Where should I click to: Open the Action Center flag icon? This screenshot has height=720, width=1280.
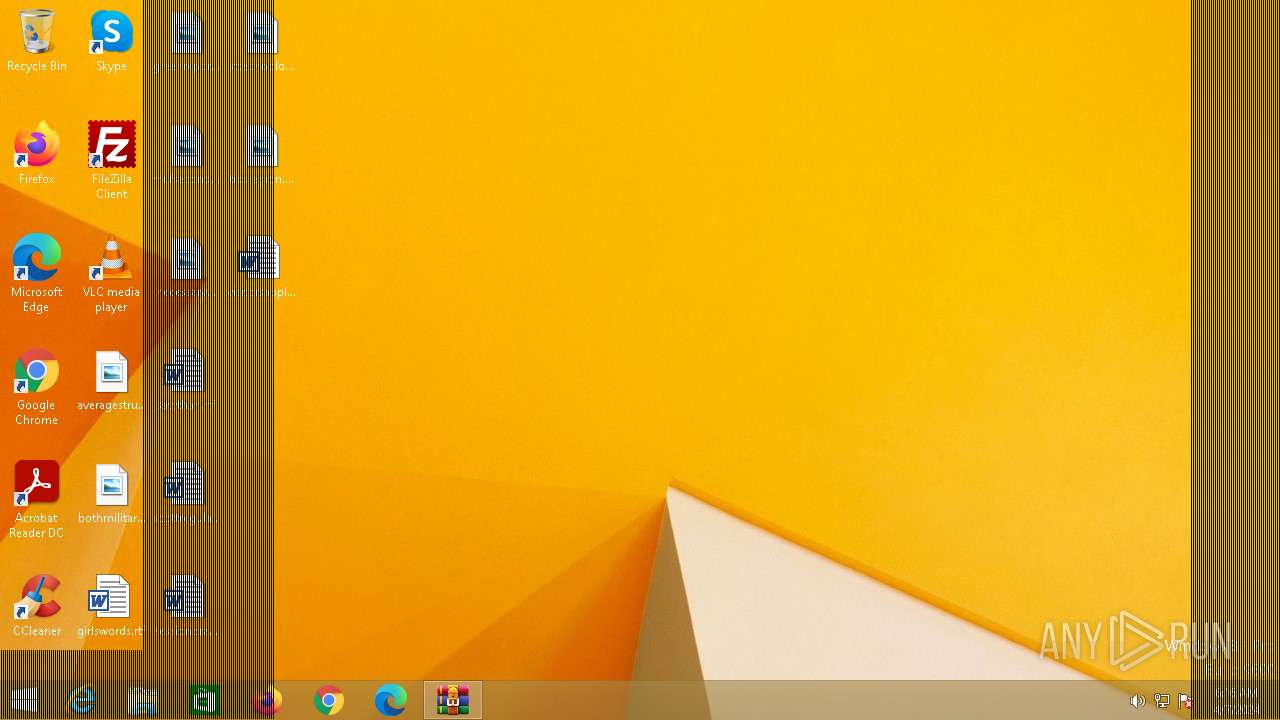click(x=1185, y=701)
